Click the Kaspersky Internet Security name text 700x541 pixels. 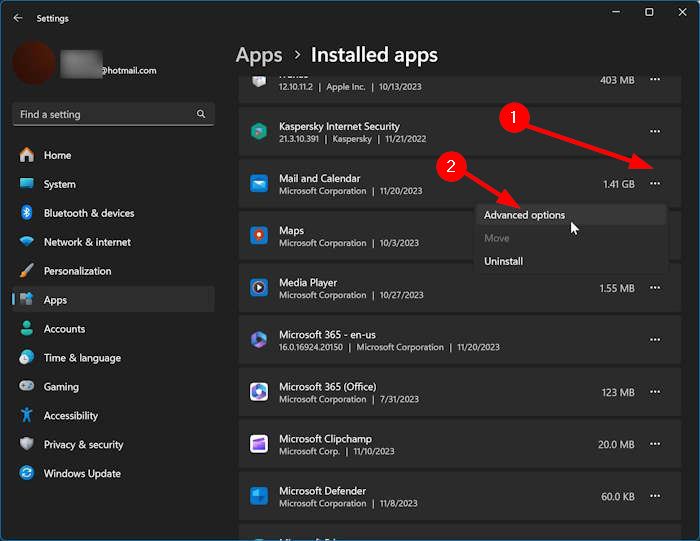pos(339,126)
